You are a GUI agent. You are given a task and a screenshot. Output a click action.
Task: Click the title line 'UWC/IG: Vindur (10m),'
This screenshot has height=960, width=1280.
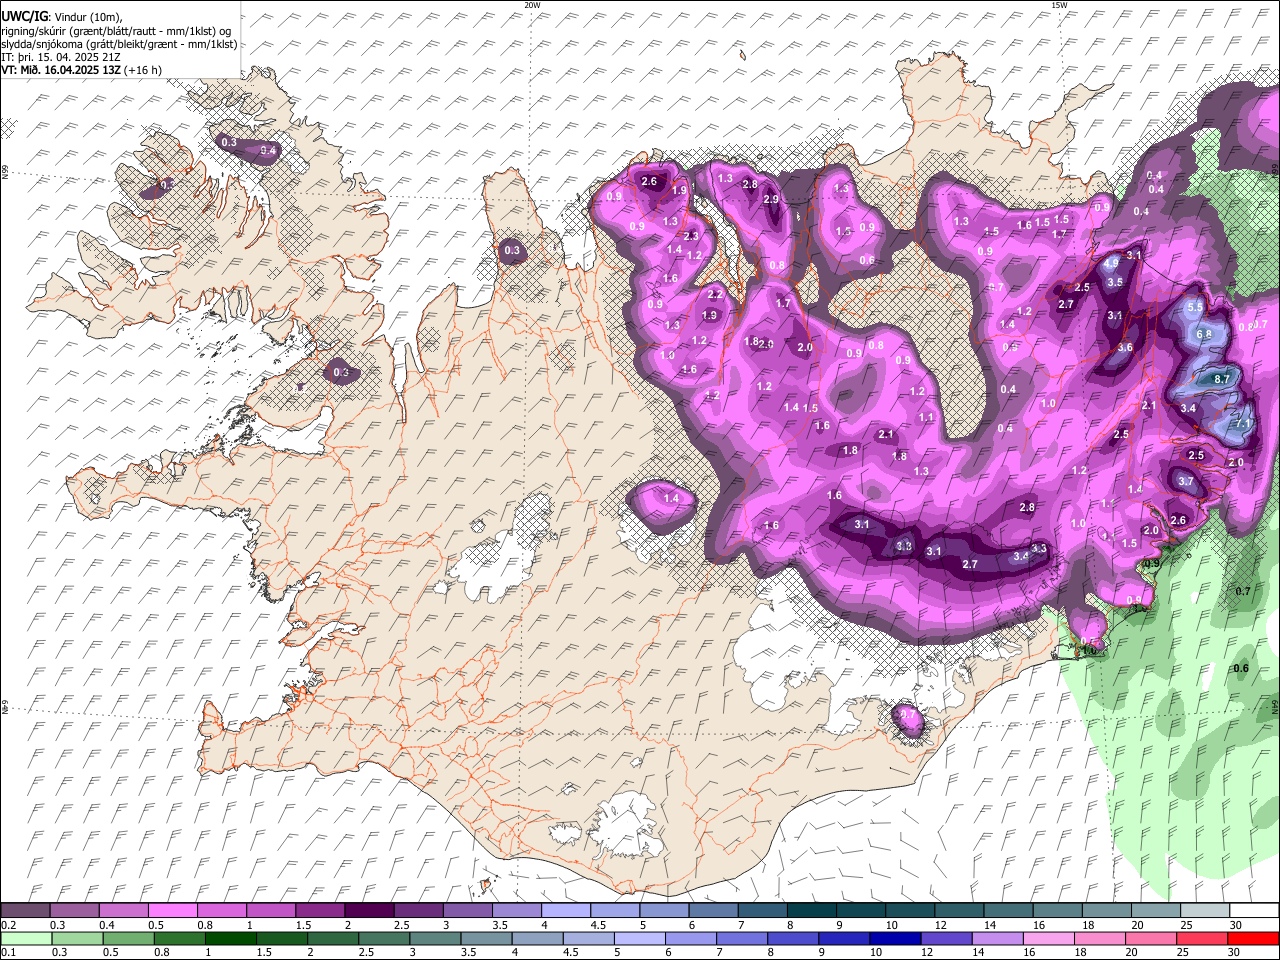point(62,17)
